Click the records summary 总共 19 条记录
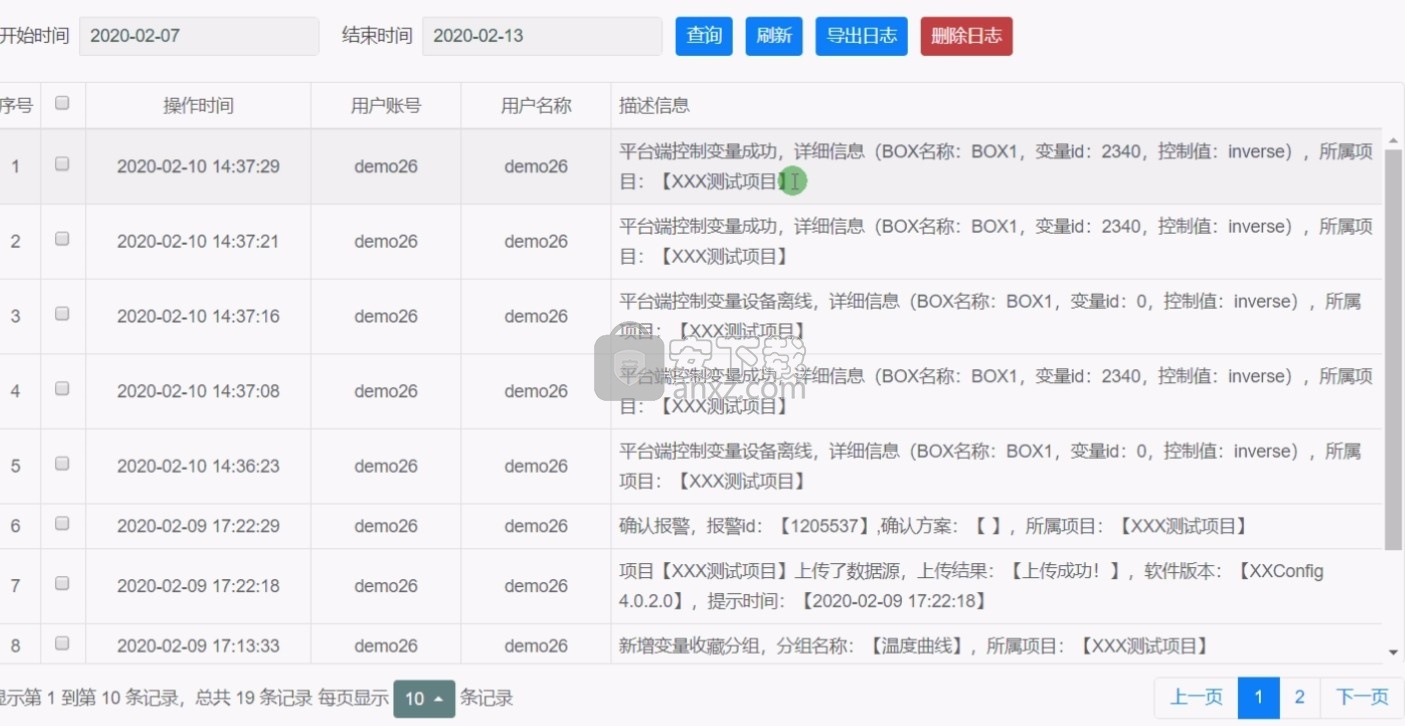 click(x=254, y=698)
